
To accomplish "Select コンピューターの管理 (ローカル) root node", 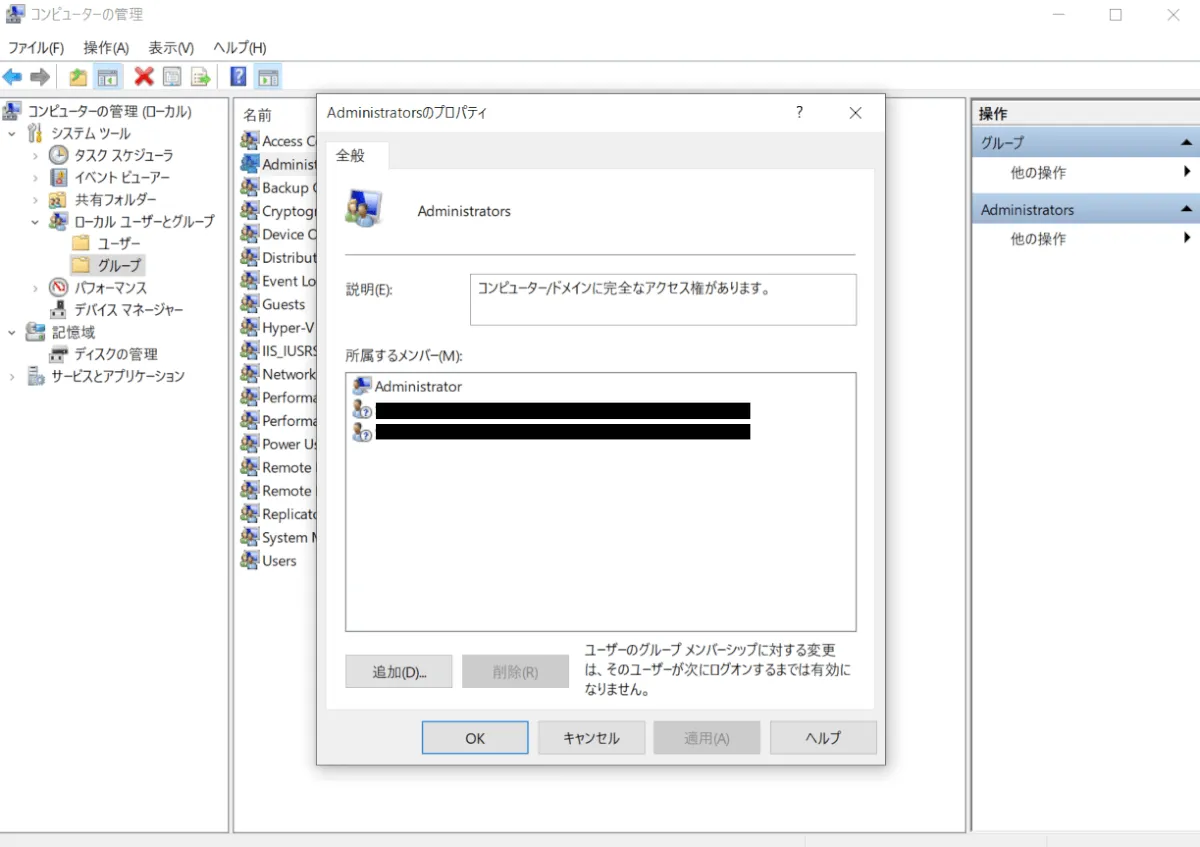I will tap(109, 111).
